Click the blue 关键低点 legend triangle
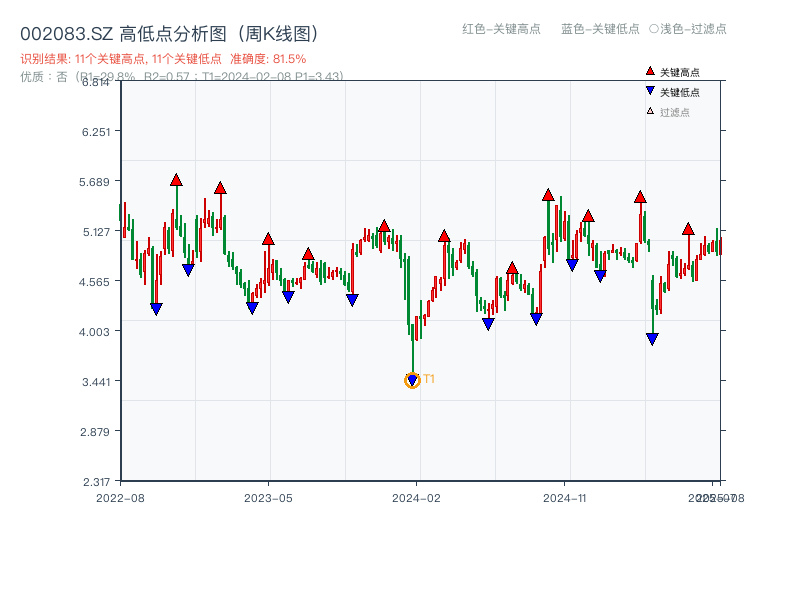 [650, 92]
